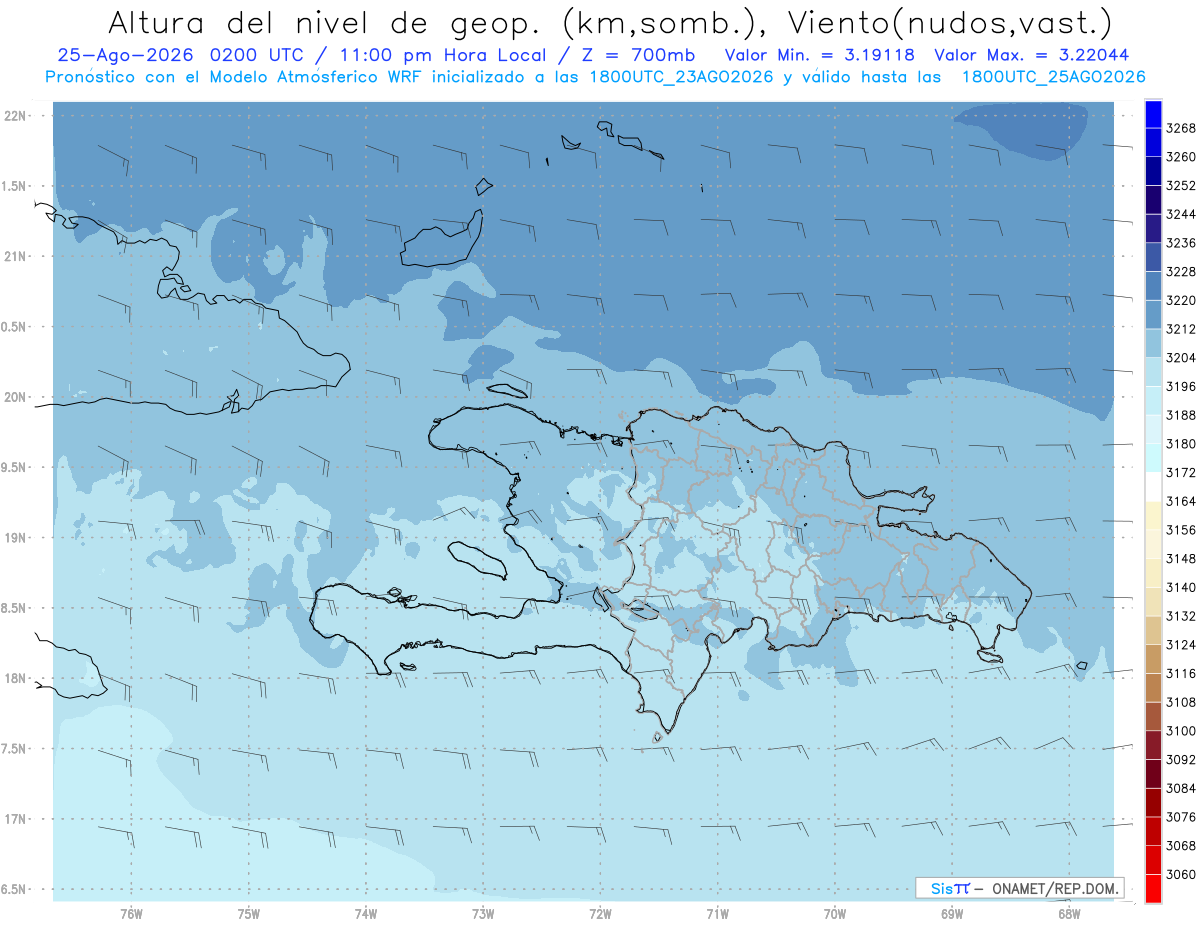Click the 'Valor Min. = 3.19118' value
This screenshot has height=927, width=1200.
[x=819, y=56]
